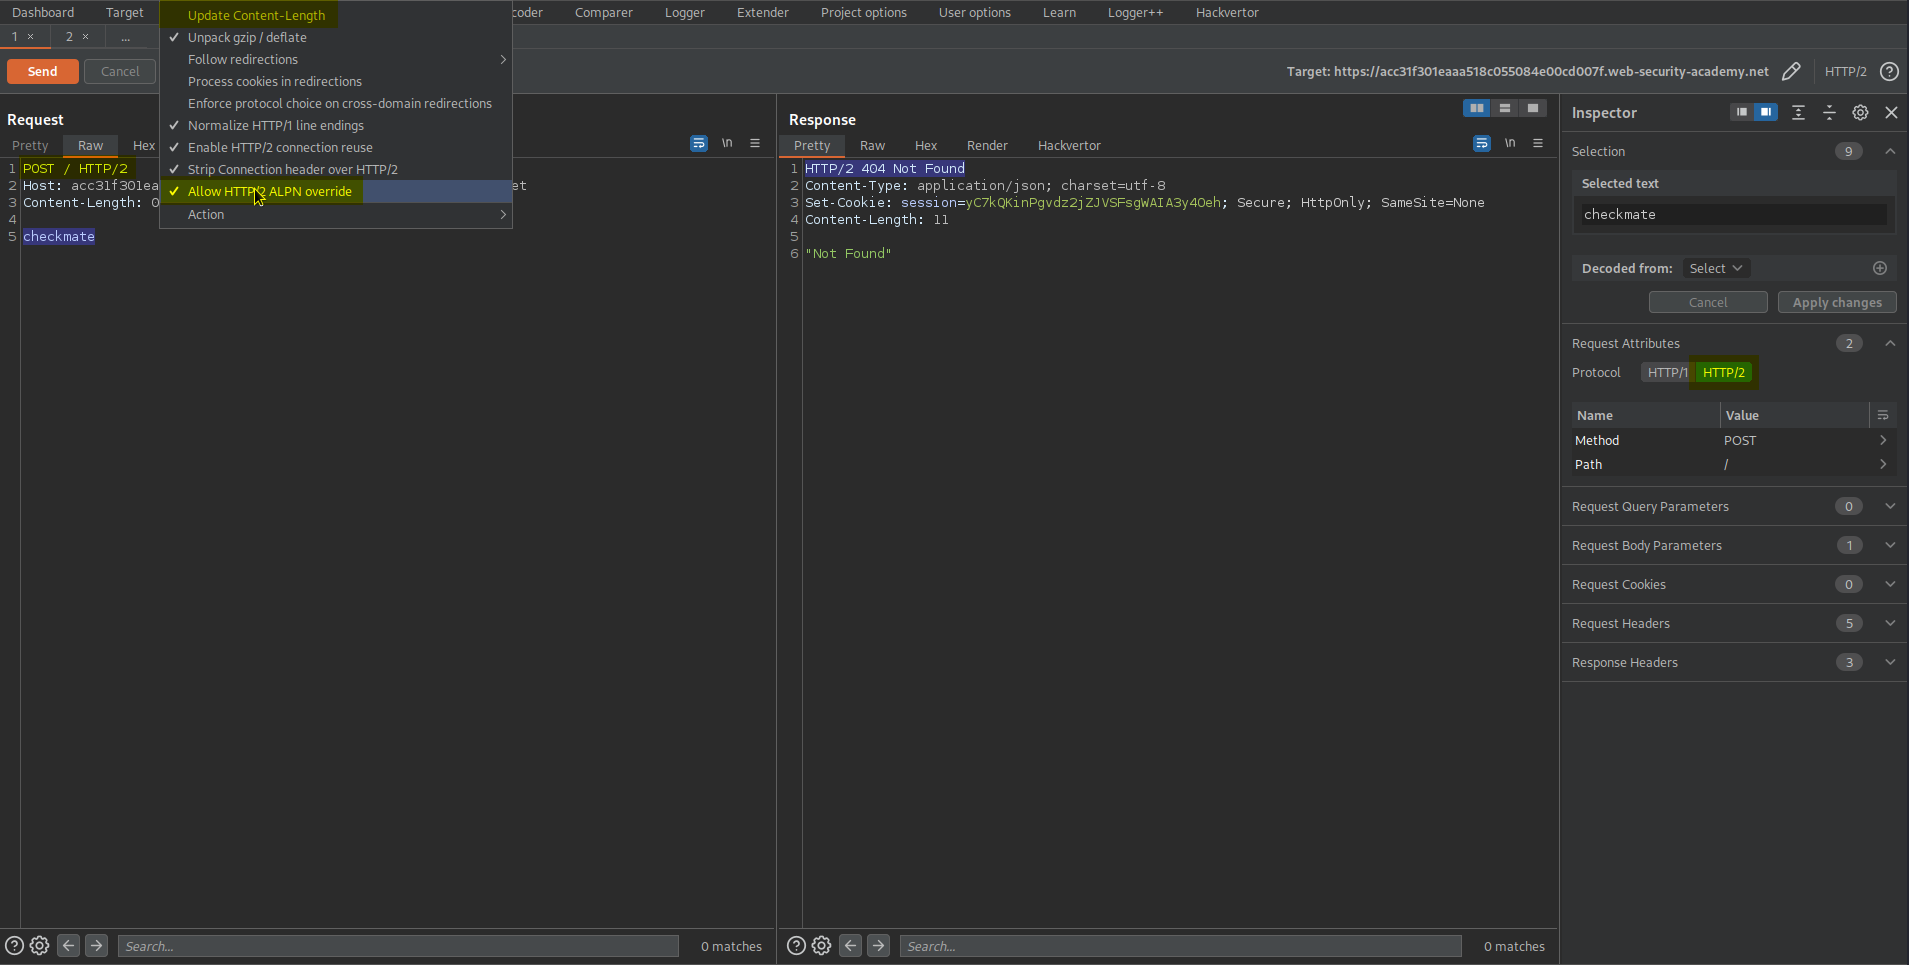Expand Response Headers section
Viewport: 1909px width, 965px height.
(x=1890, y=662)
